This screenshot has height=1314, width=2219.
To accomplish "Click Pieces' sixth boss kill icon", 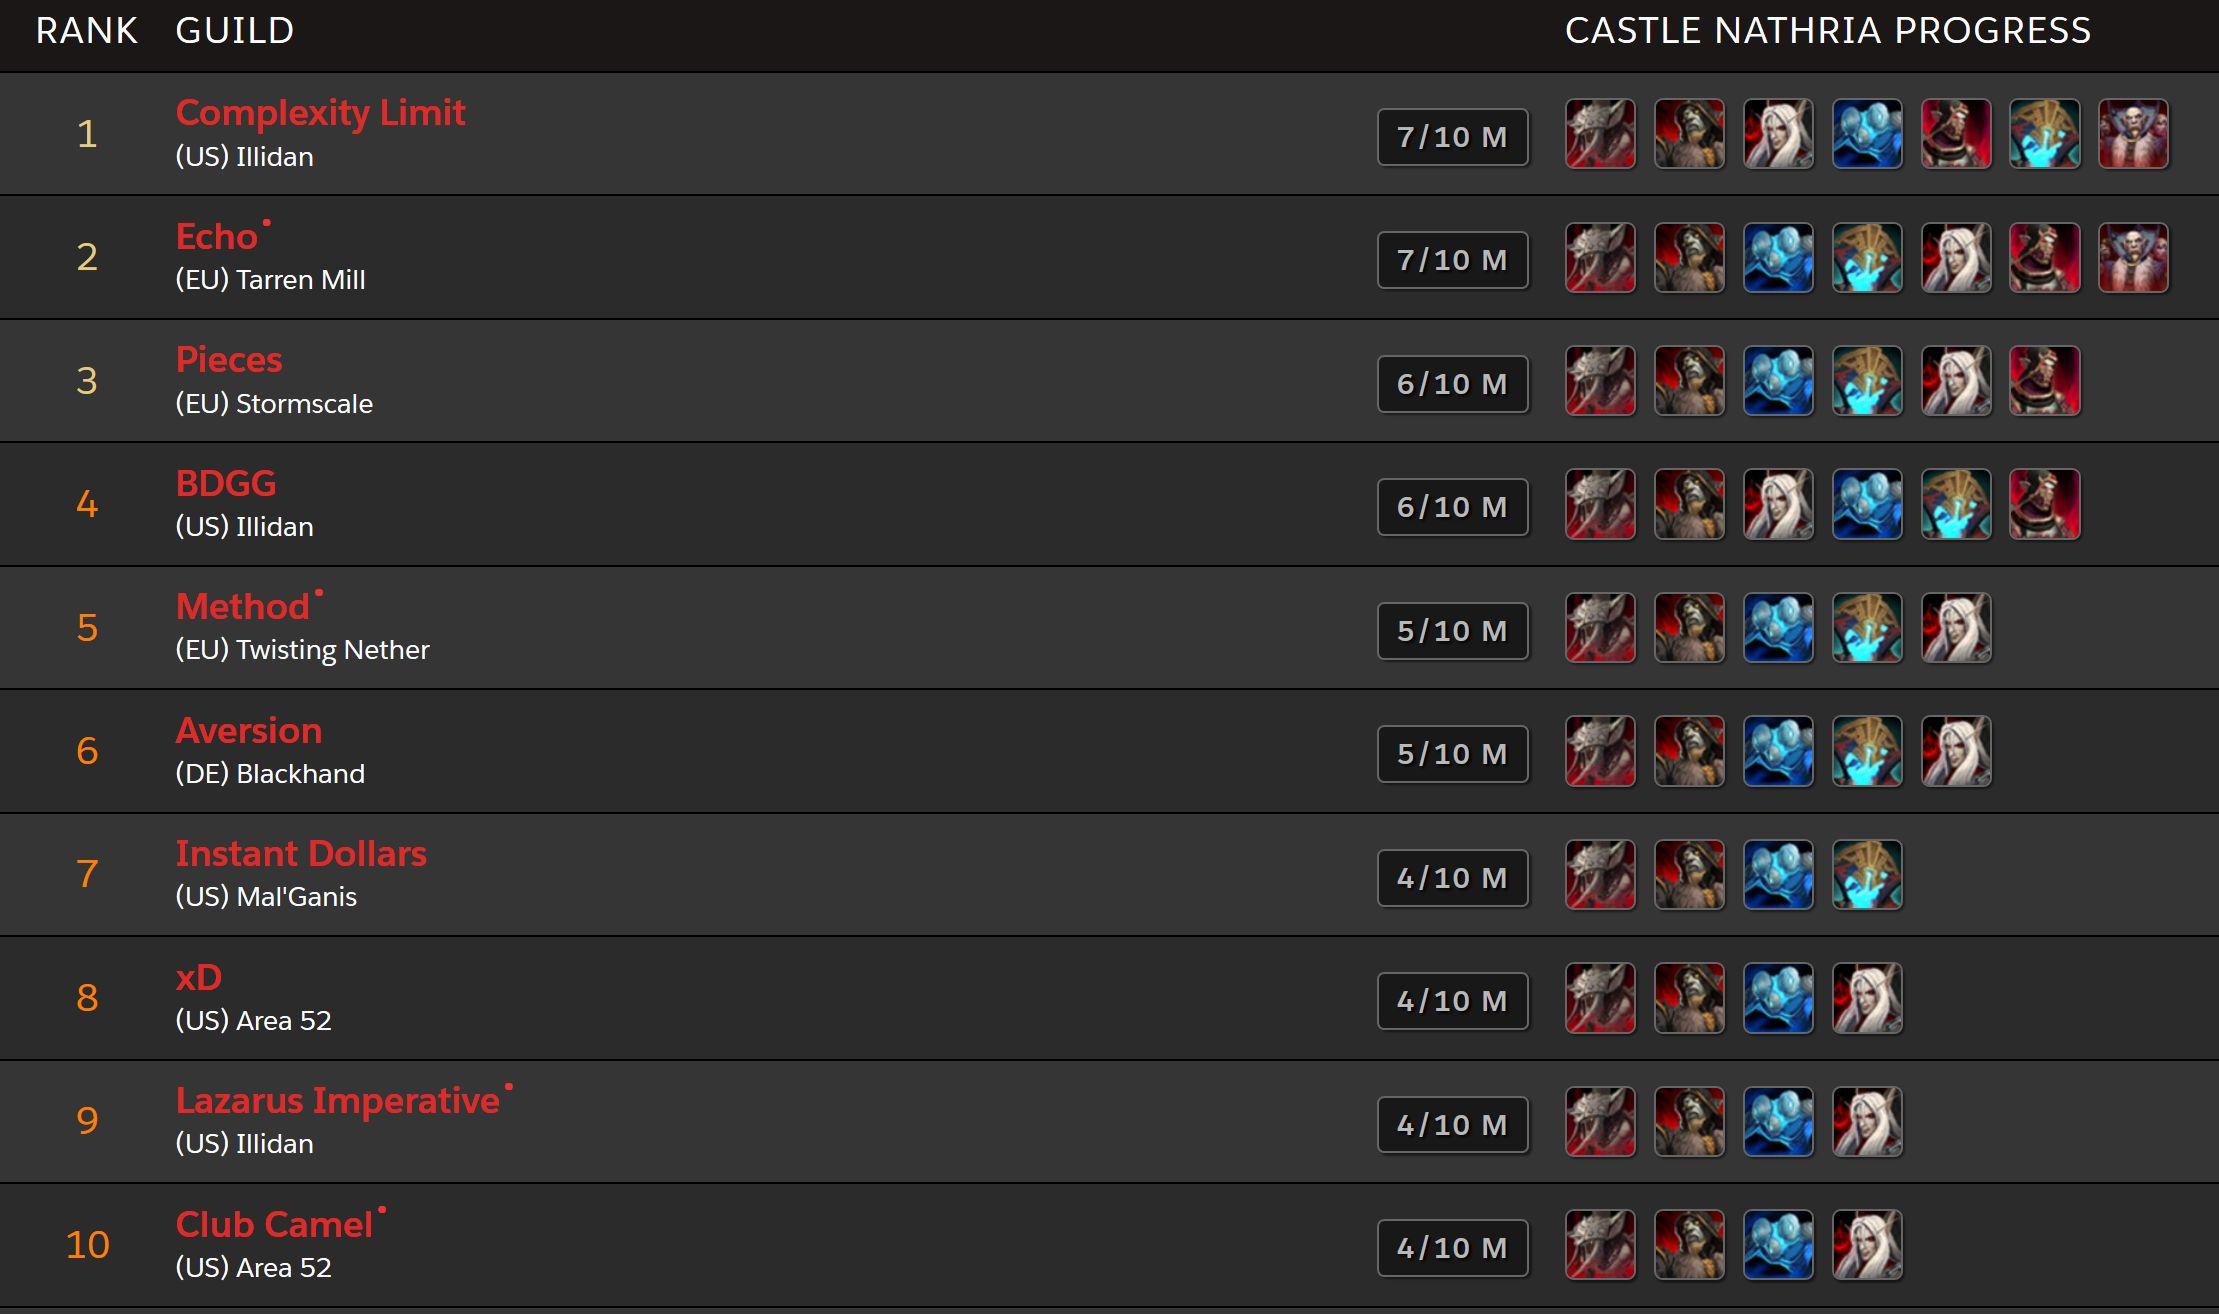I will pyautogui.click(x=2044, y=380).
